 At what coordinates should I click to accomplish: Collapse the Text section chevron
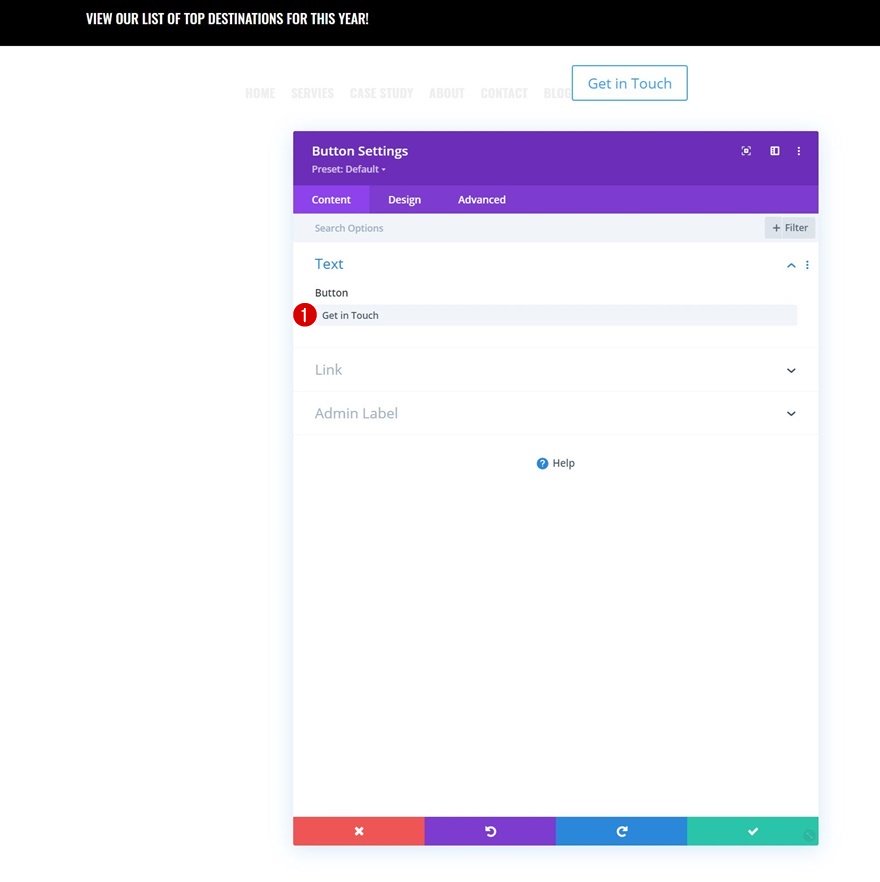pyautogui.click(x=791, y=266)
